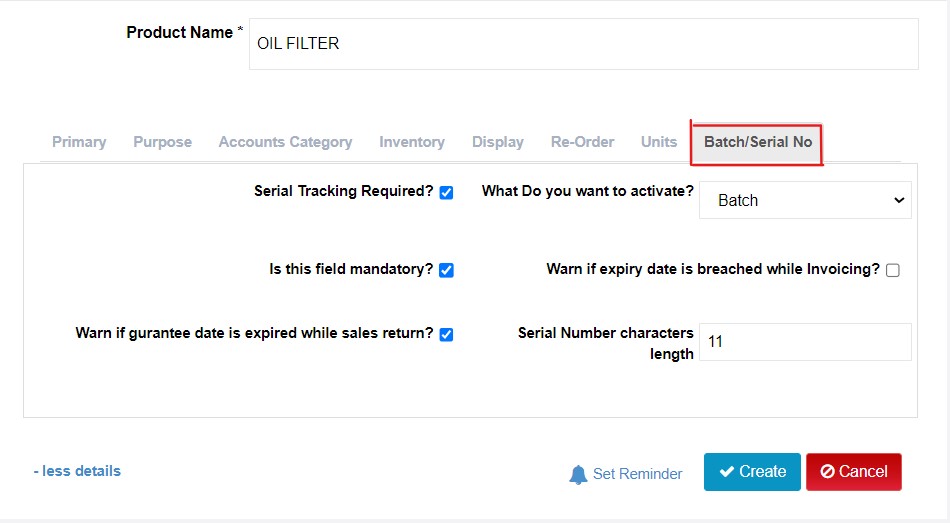Open the What Do you want to activate dropdown
950x523 pixels.
[805, 200]
